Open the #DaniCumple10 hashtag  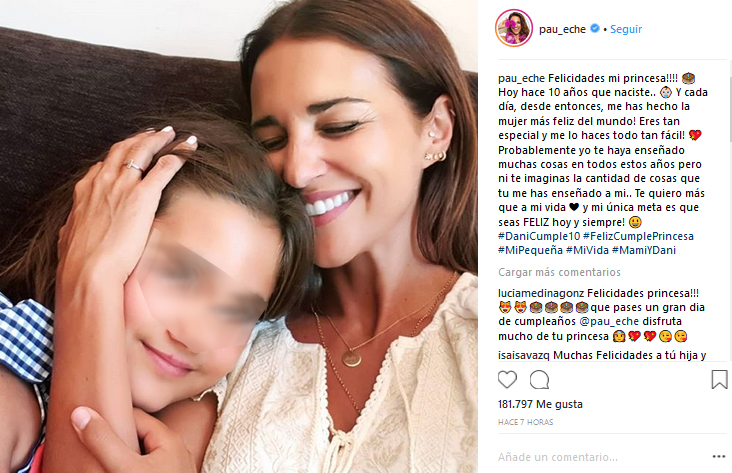tap(539, 236)
